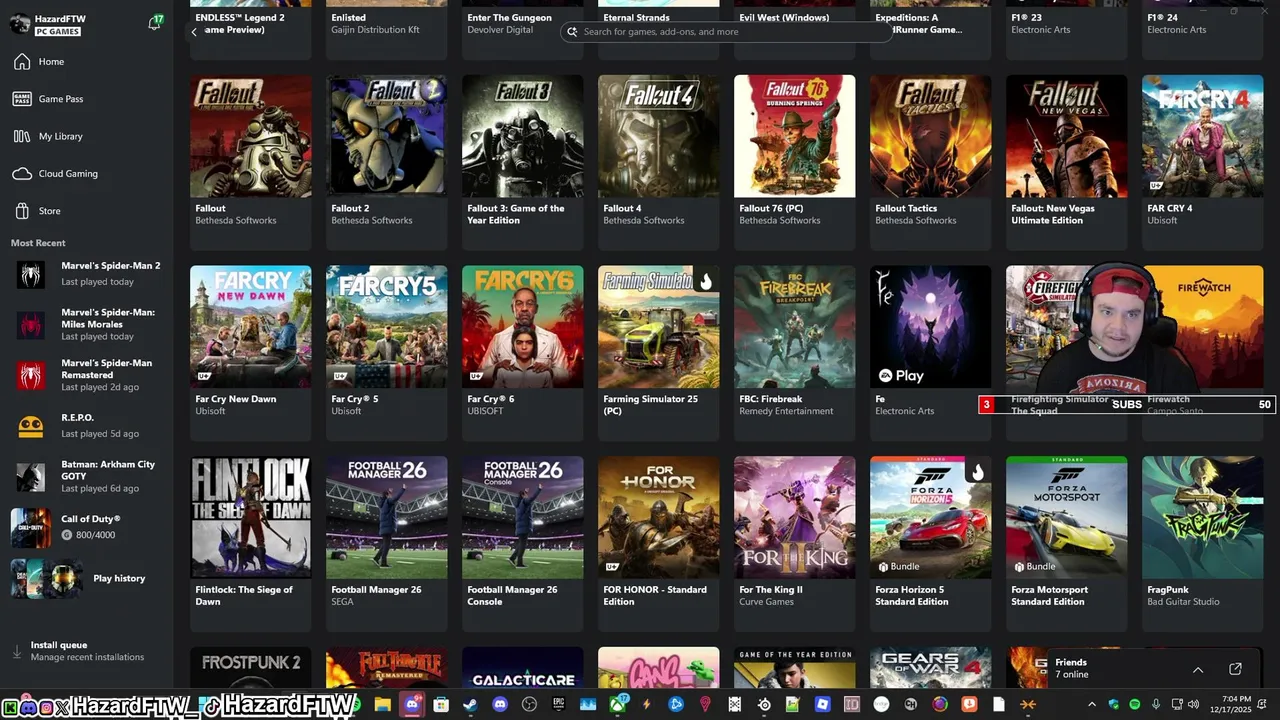Open Marvel's Spider-Man Remastered entry

coord(86,375)
